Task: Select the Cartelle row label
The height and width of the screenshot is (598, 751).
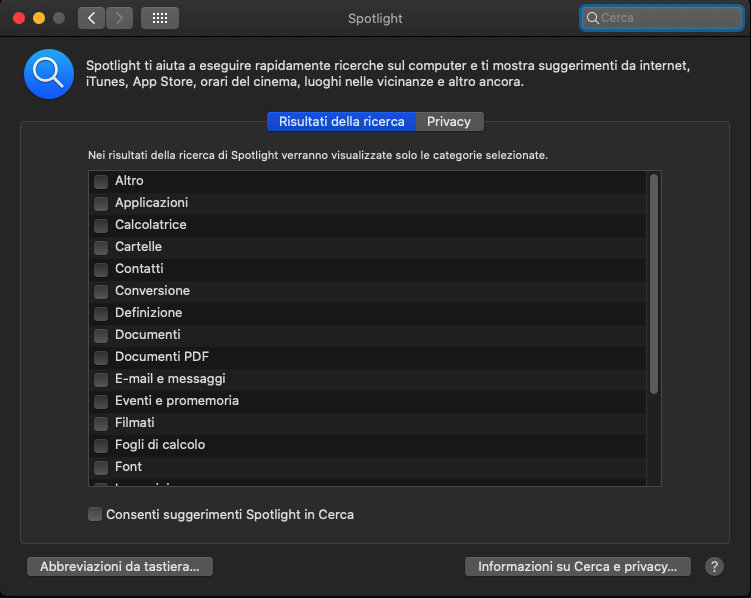Action: [138, 247]
